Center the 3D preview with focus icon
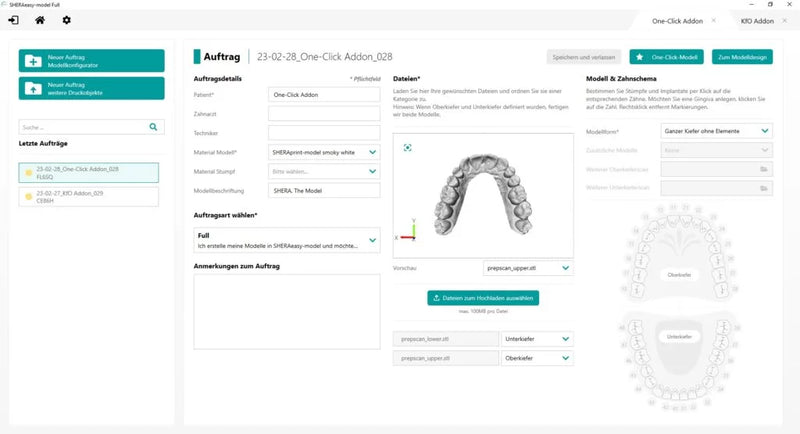This screenshot has height=434, width=800. [407, 147]
